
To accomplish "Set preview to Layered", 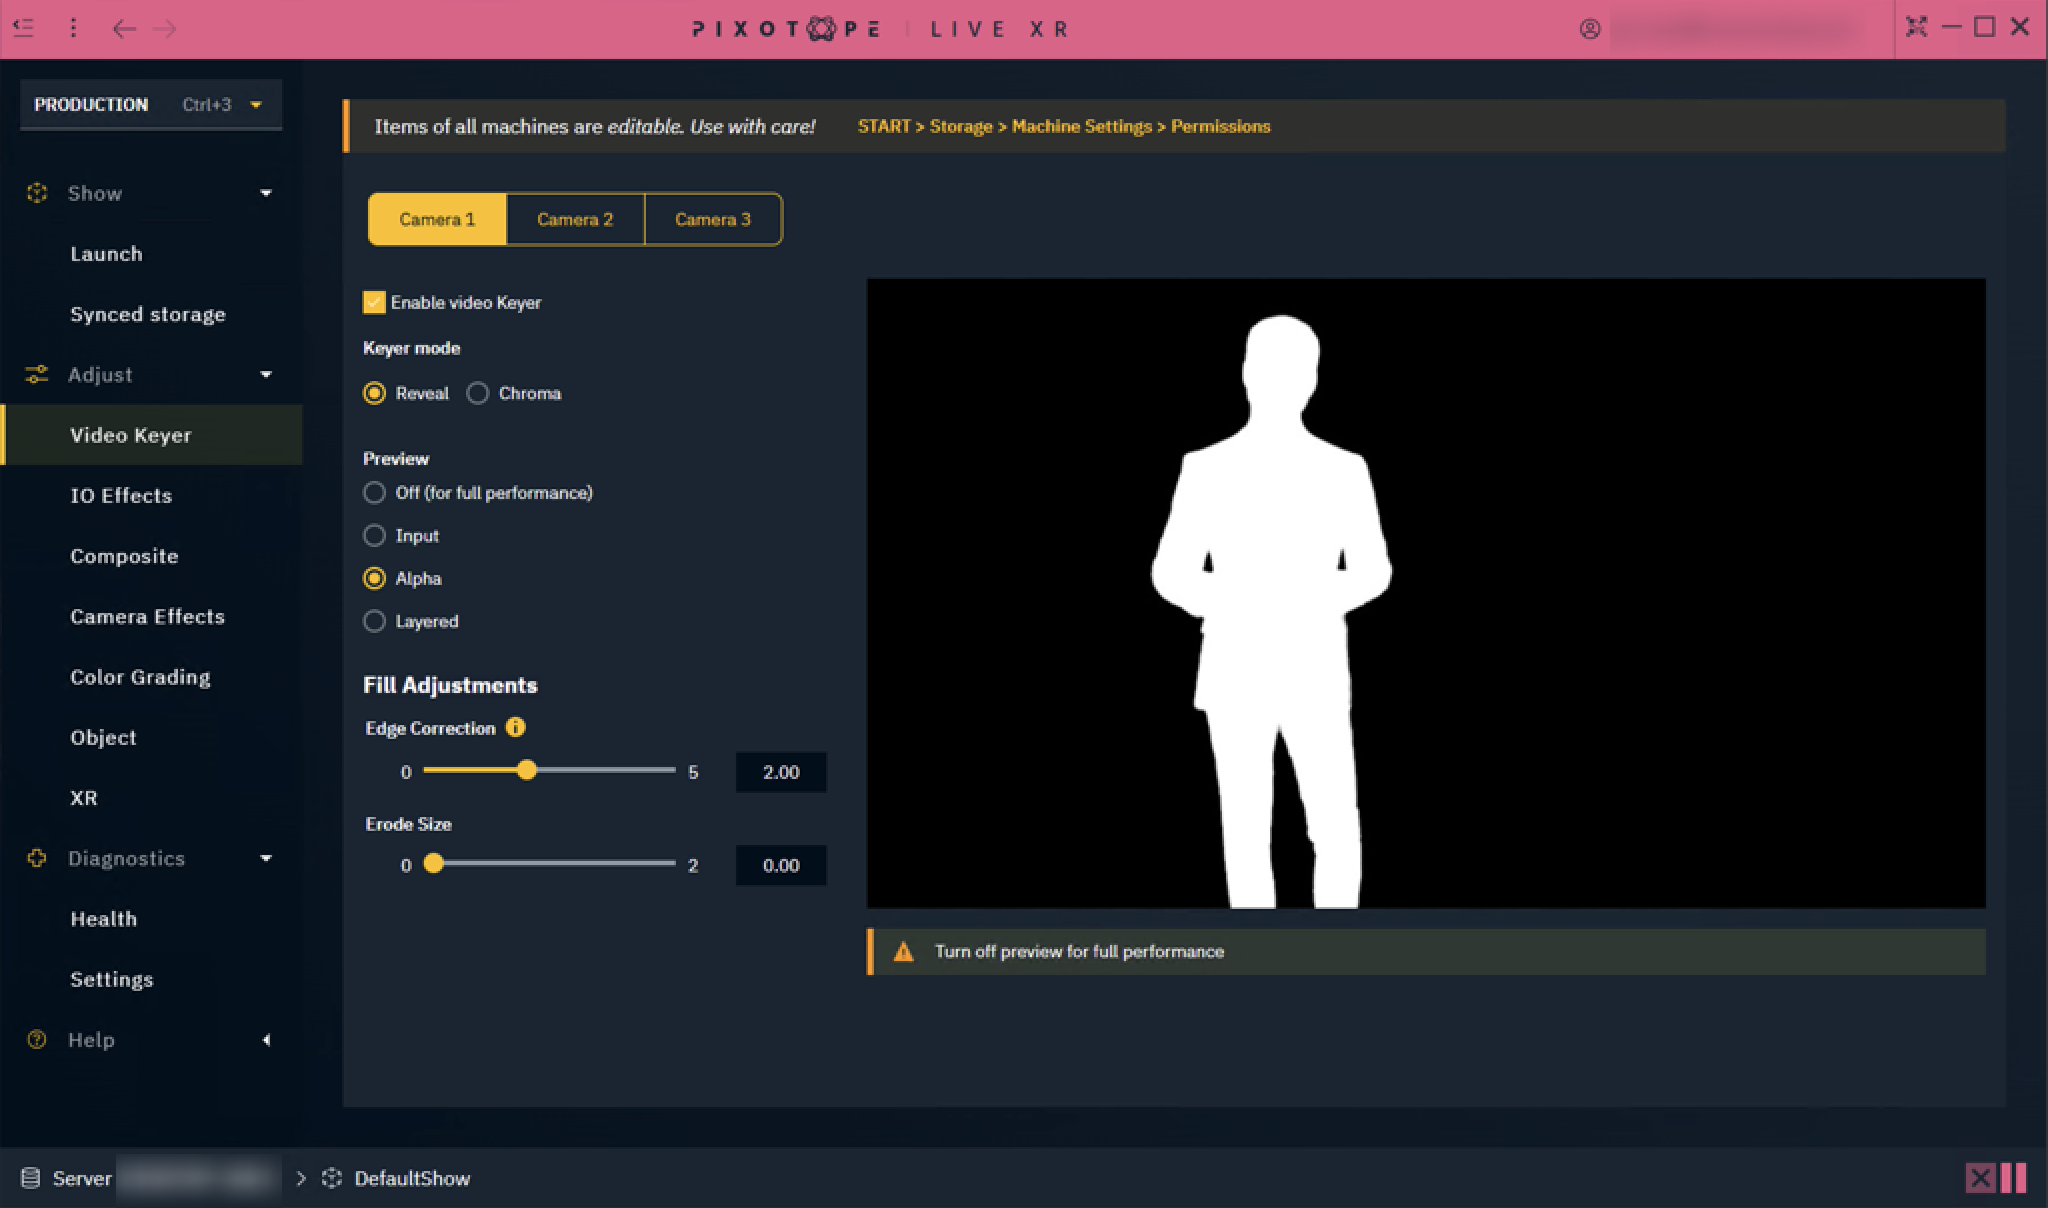I will [374, 621].
